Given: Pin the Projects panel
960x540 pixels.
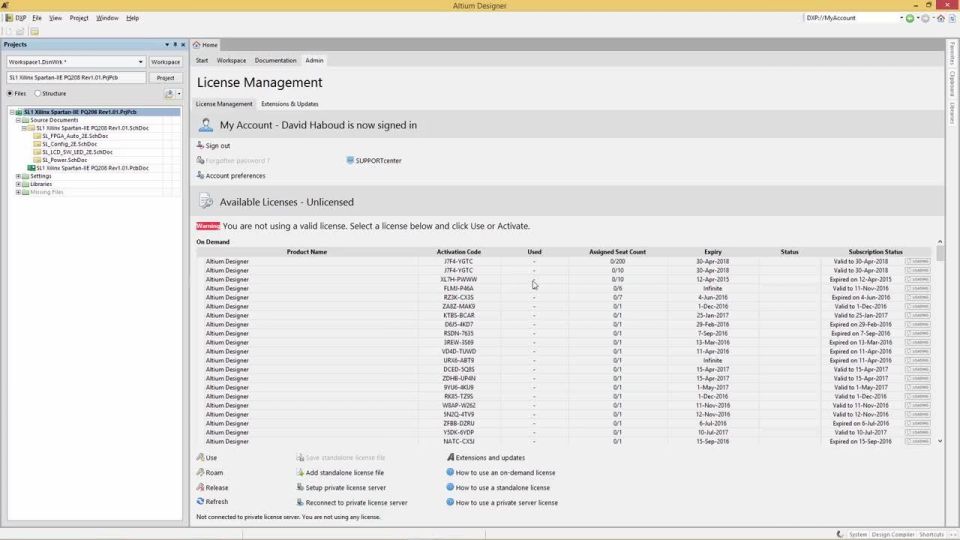Looking at the screenshot, I should pos(175,45).
